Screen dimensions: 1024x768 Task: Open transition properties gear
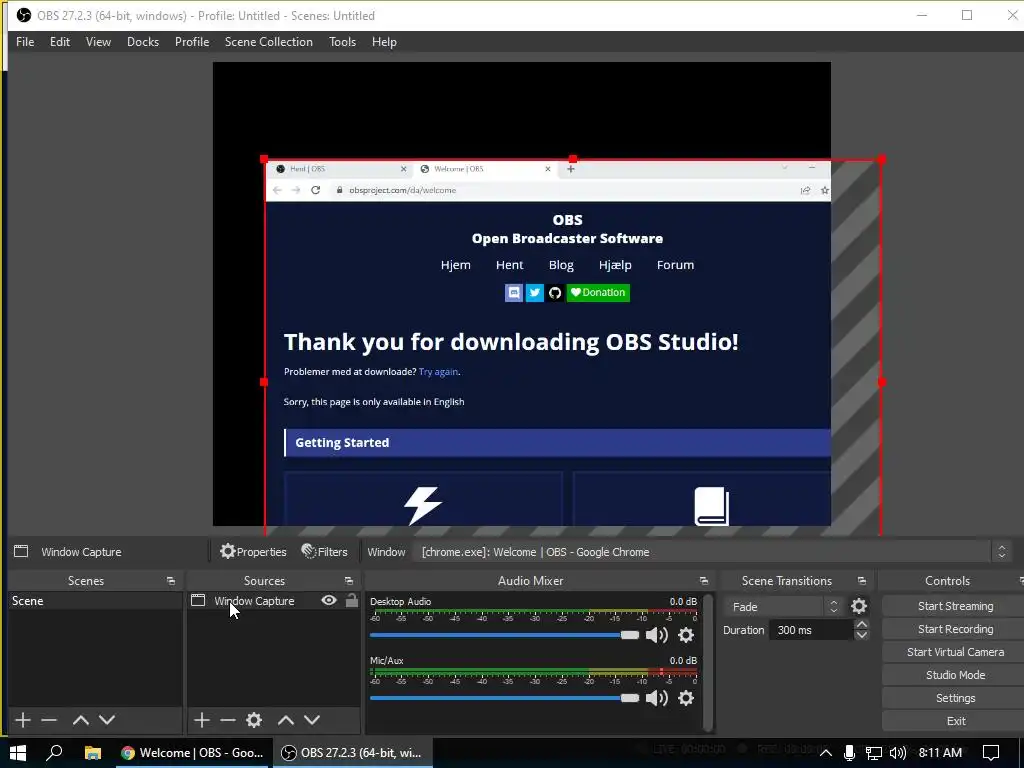(x=859, y=607)
